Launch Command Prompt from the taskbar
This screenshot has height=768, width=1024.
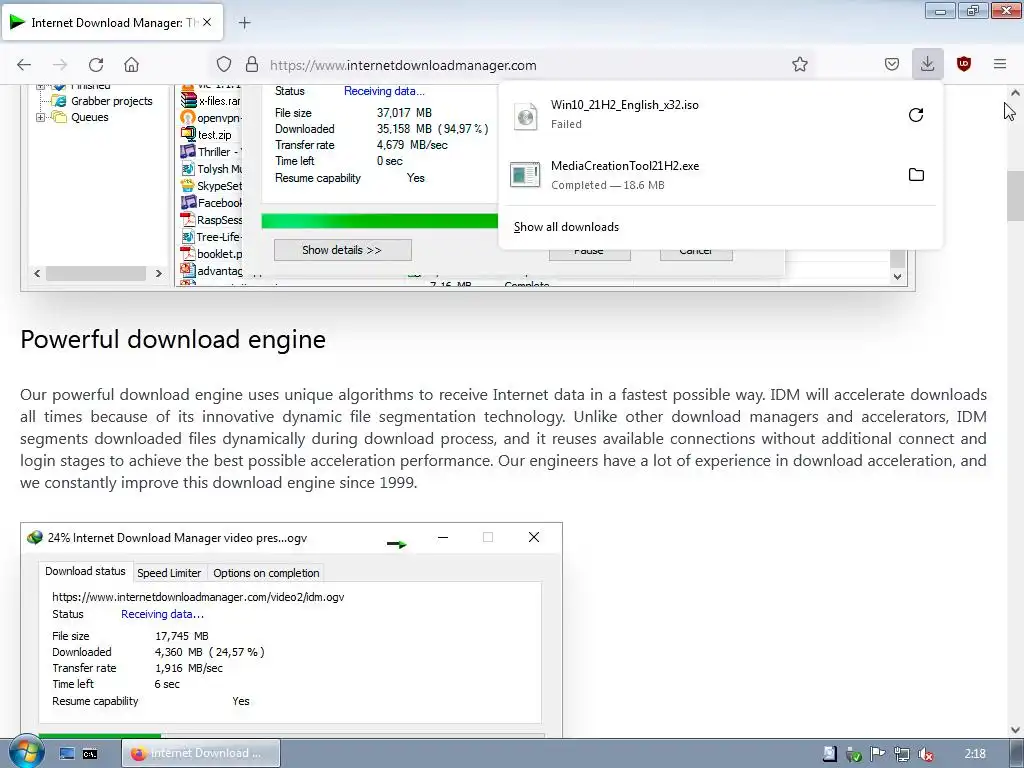click(90, 754)
